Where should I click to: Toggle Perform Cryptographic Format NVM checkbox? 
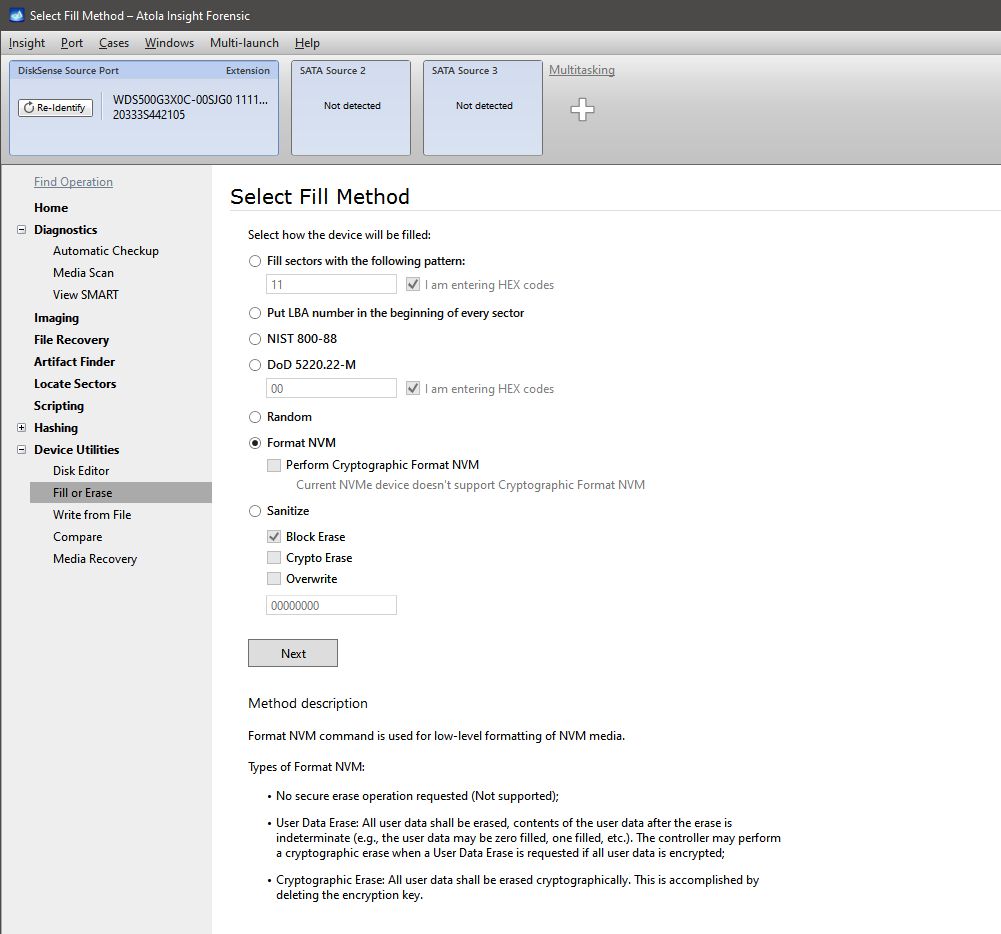tap(274, 465)
